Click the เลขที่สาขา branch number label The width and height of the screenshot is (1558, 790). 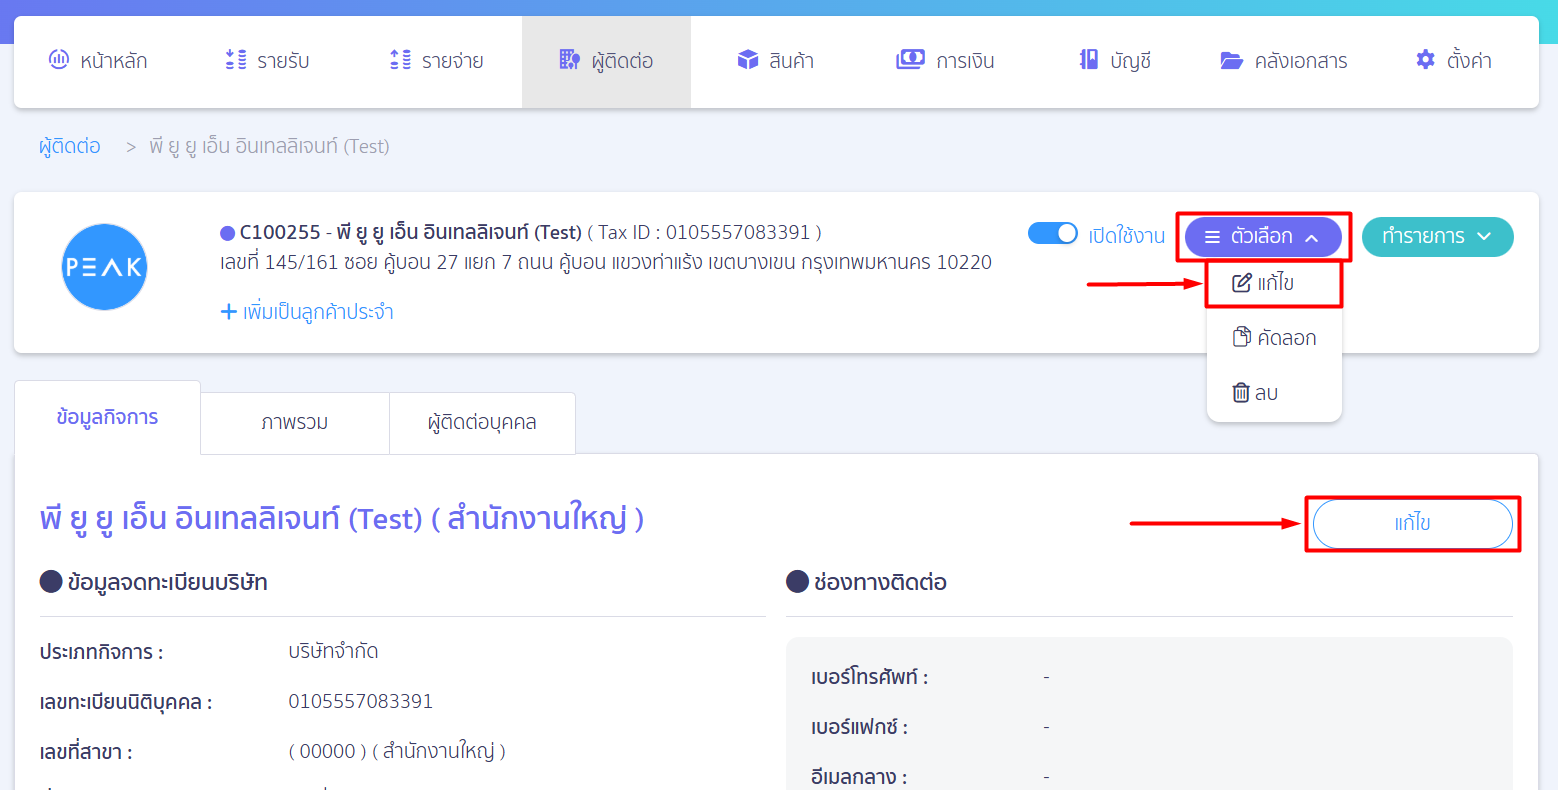(86, 752)
